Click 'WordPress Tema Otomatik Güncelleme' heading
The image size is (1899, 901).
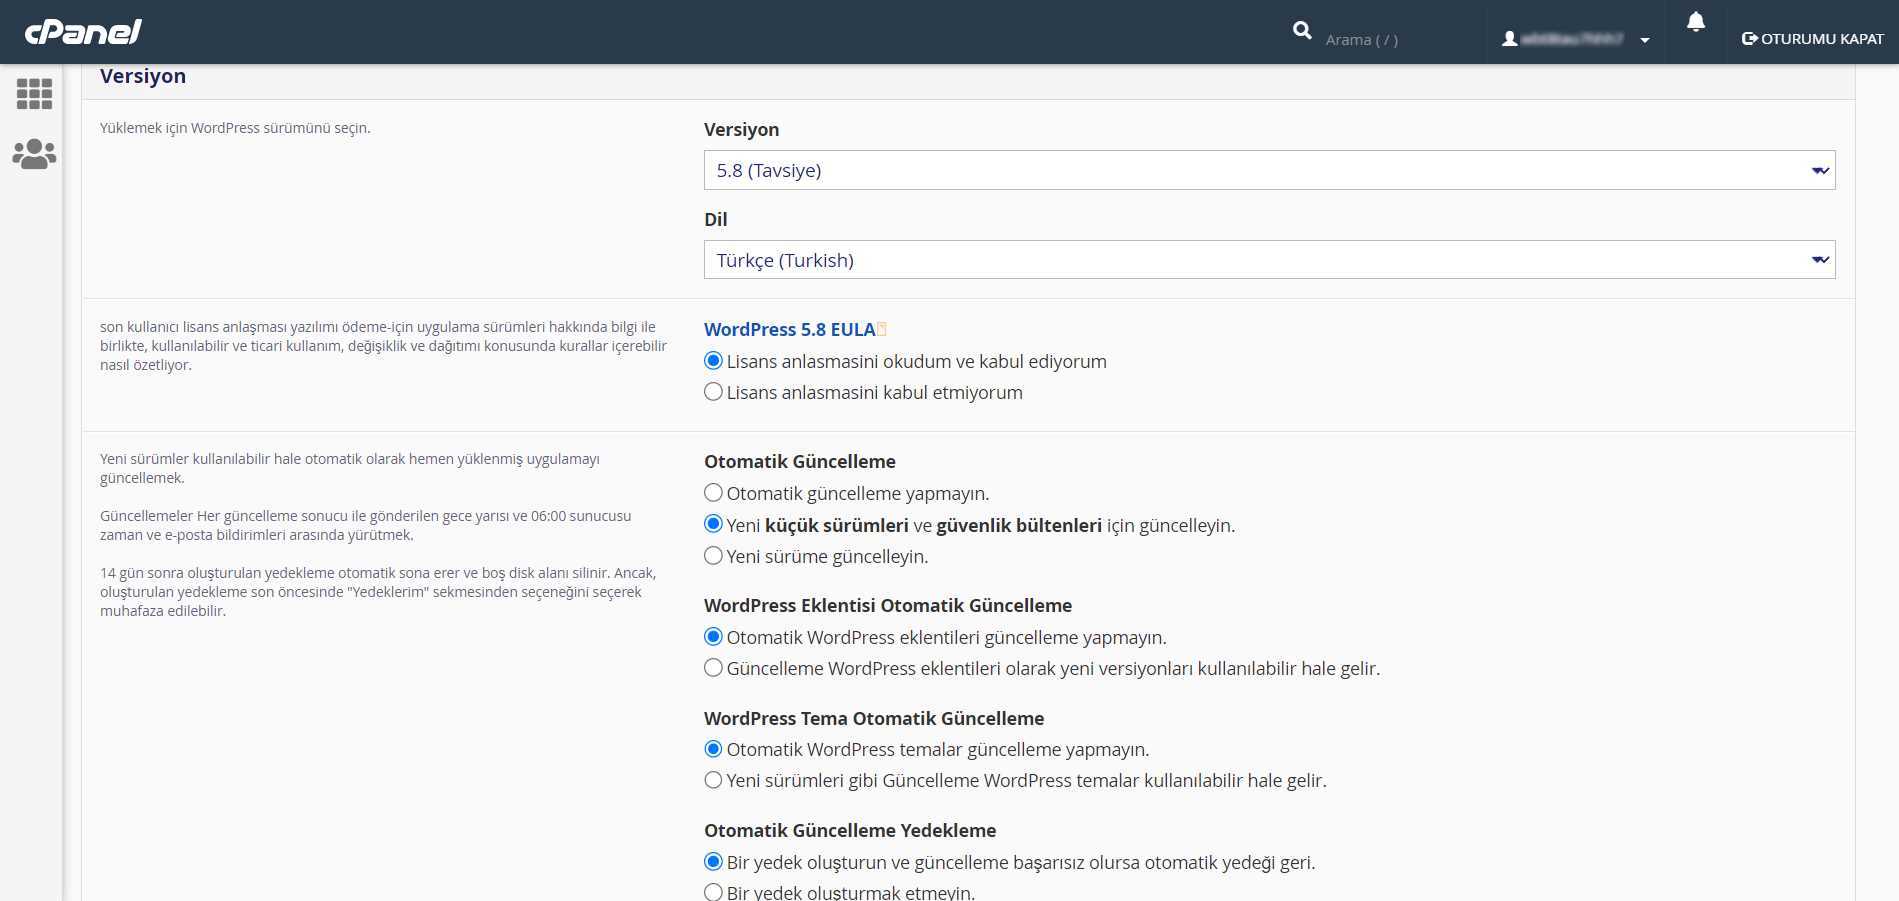(x=874, y=718)
